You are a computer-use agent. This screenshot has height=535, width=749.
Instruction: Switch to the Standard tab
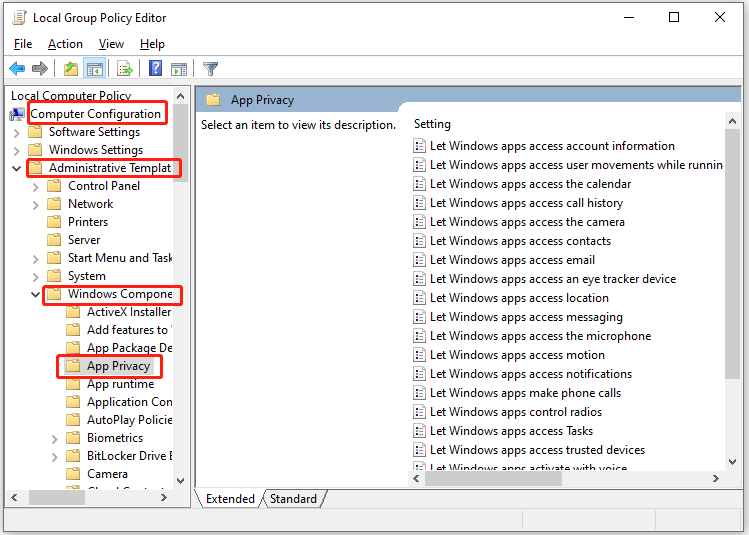click(x=293, y=499)
